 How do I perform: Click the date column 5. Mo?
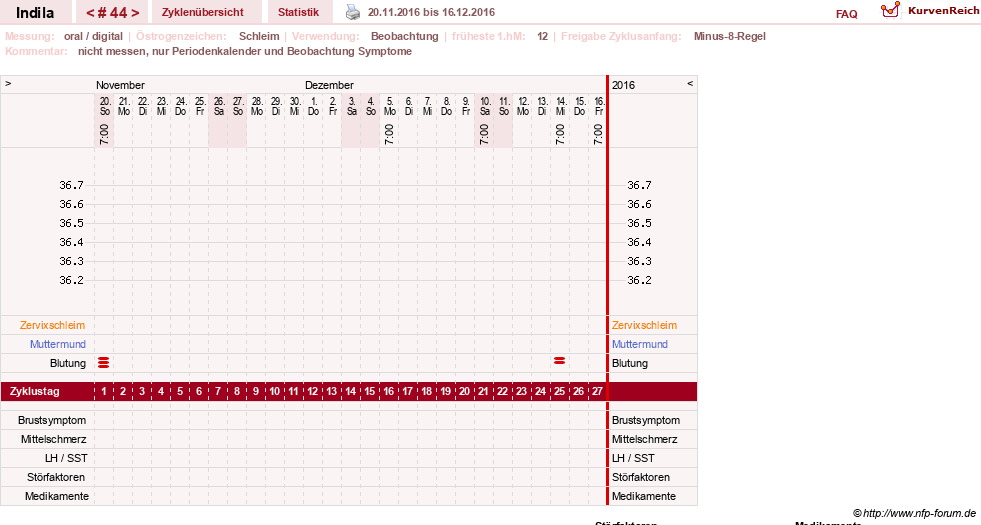click(390, 106)
